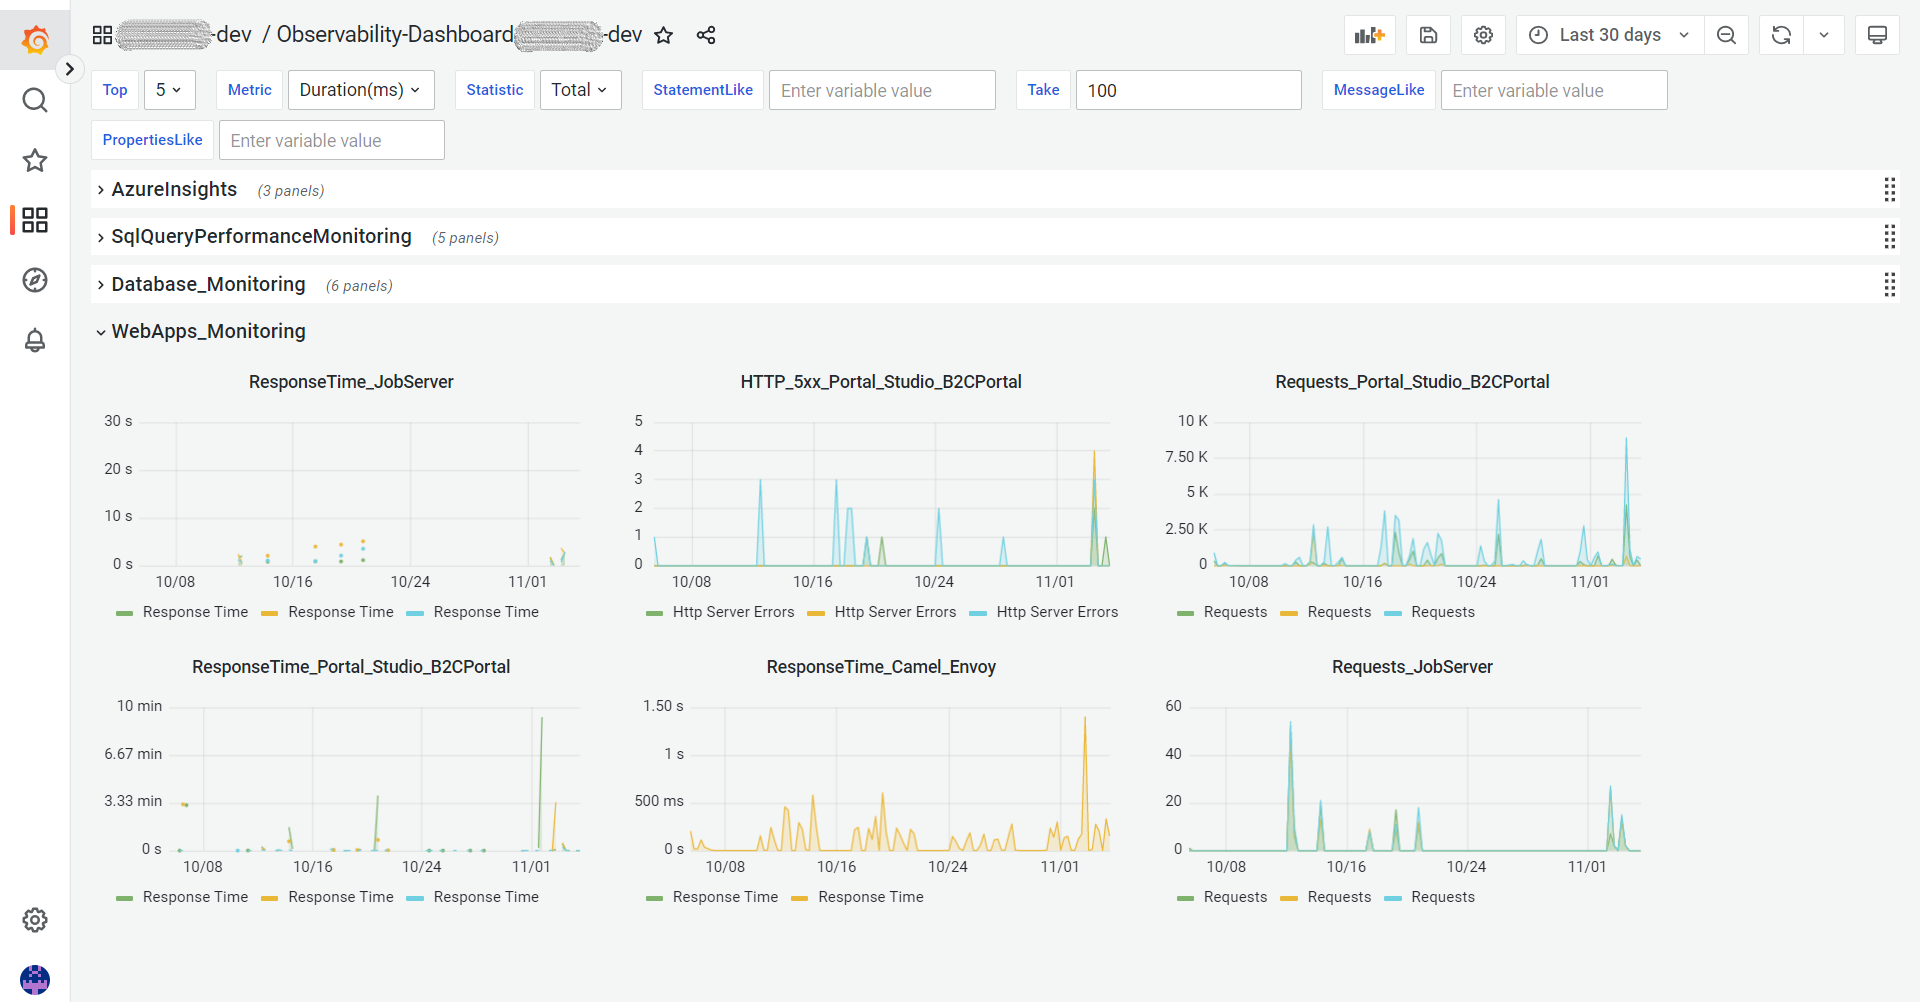This screenshot has width=1920, height=1002.
Task: Share dashboard via the share icon
Action: tap(706, 35)
